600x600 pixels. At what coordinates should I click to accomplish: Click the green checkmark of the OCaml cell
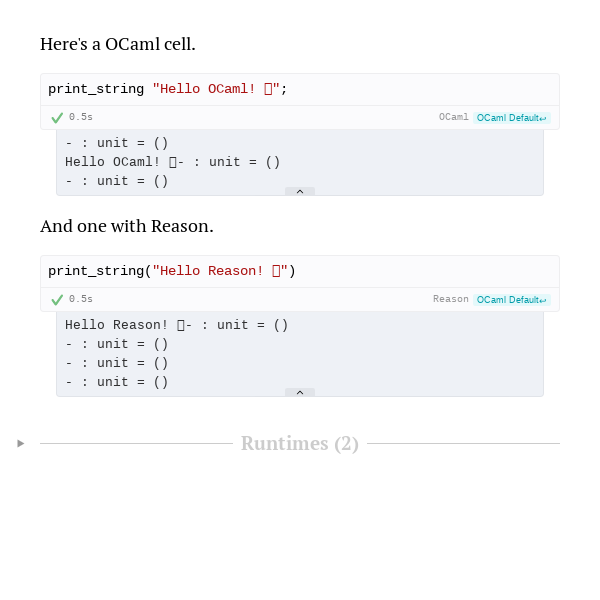[x=57, y=118]
